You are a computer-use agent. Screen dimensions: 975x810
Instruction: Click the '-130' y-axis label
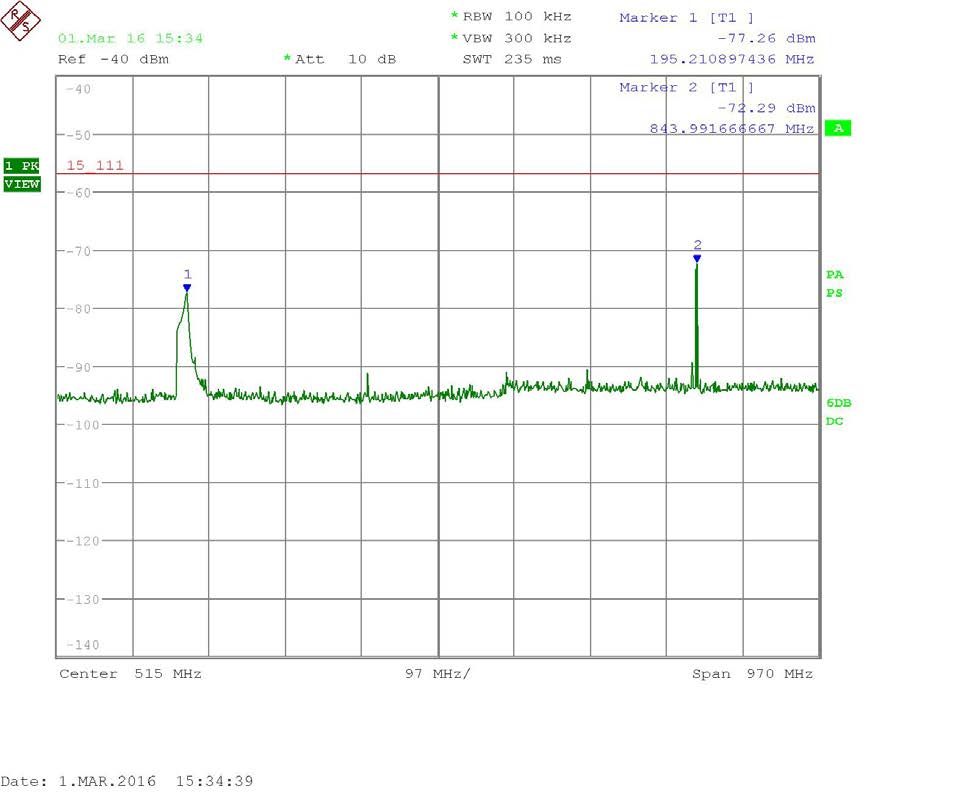click(x=82, y=600)
